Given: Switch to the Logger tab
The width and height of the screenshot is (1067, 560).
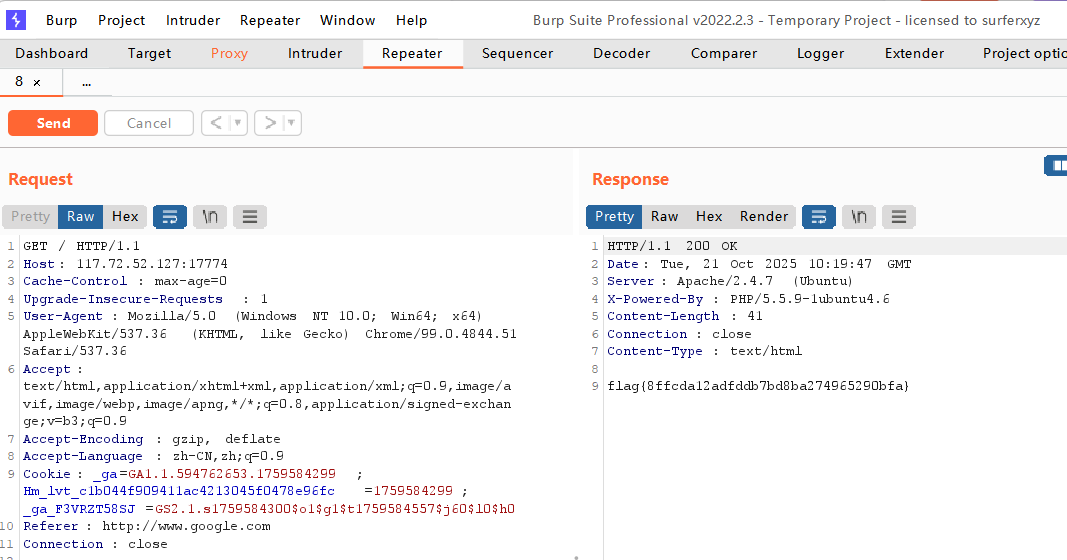Looking at the screenshot, I should (820, 53).
